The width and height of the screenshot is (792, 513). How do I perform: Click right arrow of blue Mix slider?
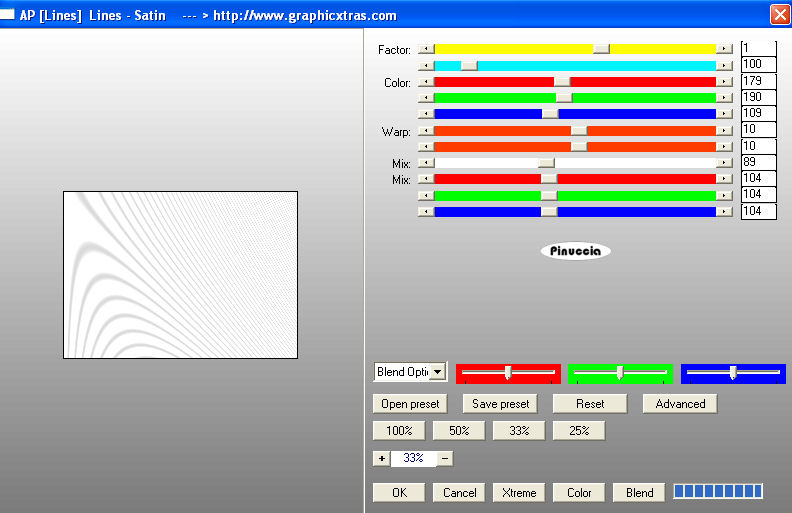click(724, 212)
